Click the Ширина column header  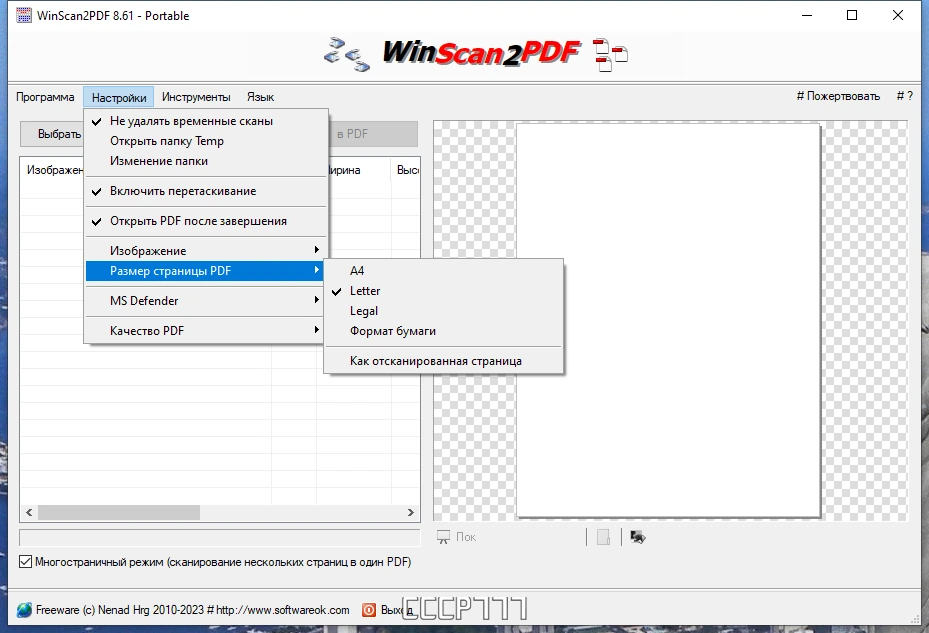click(x=359, y=170)
